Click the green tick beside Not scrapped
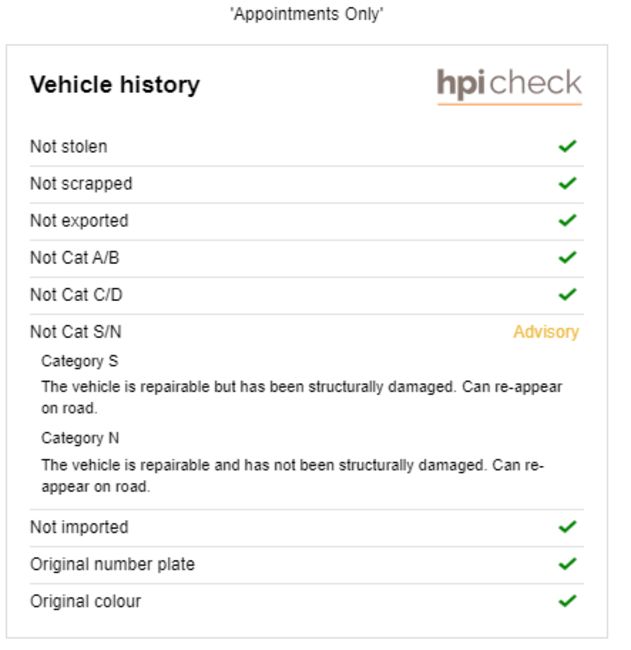This screenshot has width=631, height=650. pyautogui.click(x=567, y=183)
